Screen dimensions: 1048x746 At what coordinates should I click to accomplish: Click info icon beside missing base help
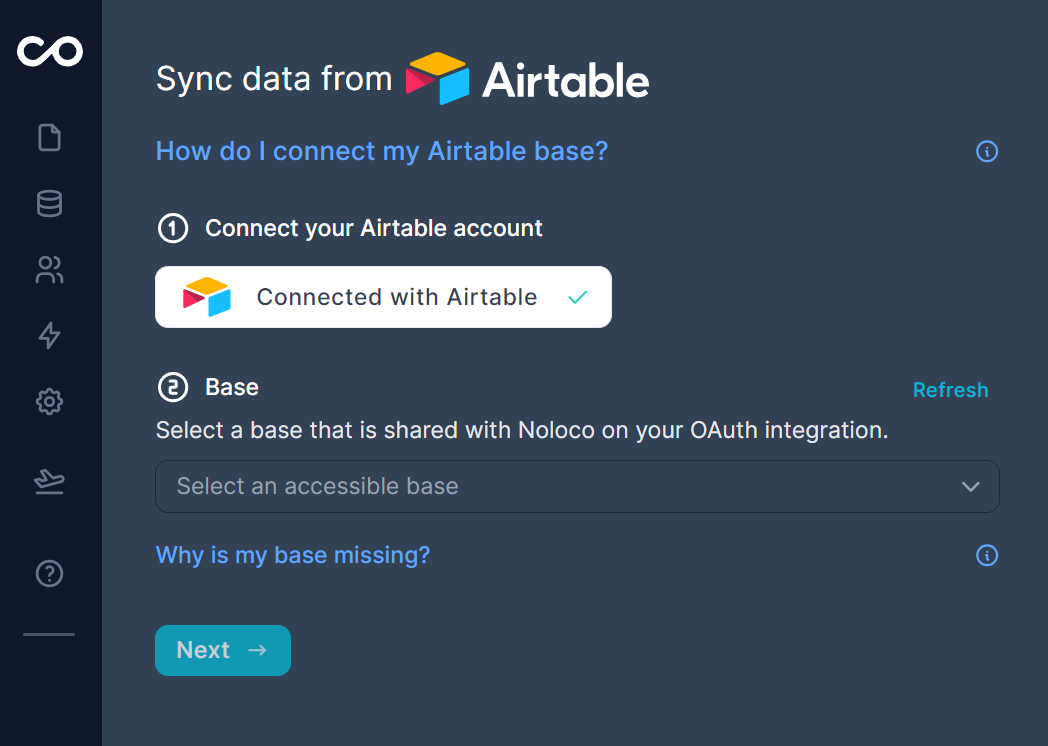[987, 555]
